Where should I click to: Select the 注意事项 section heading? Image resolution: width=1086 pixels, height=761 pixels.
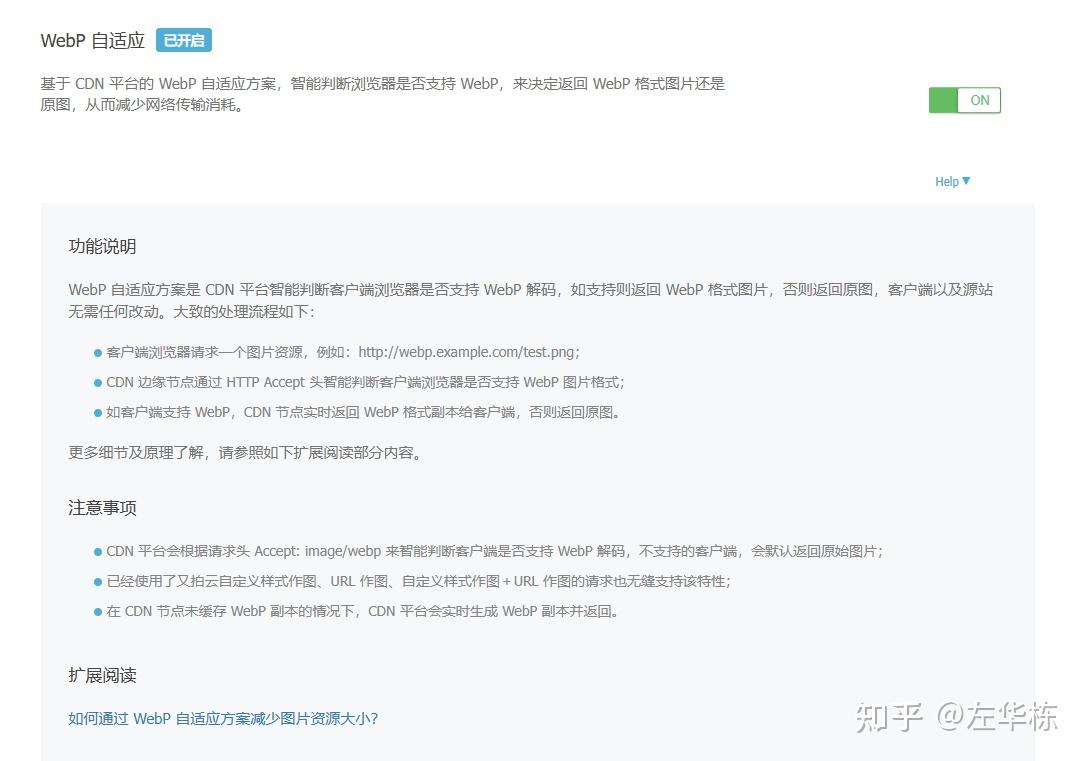101,507
